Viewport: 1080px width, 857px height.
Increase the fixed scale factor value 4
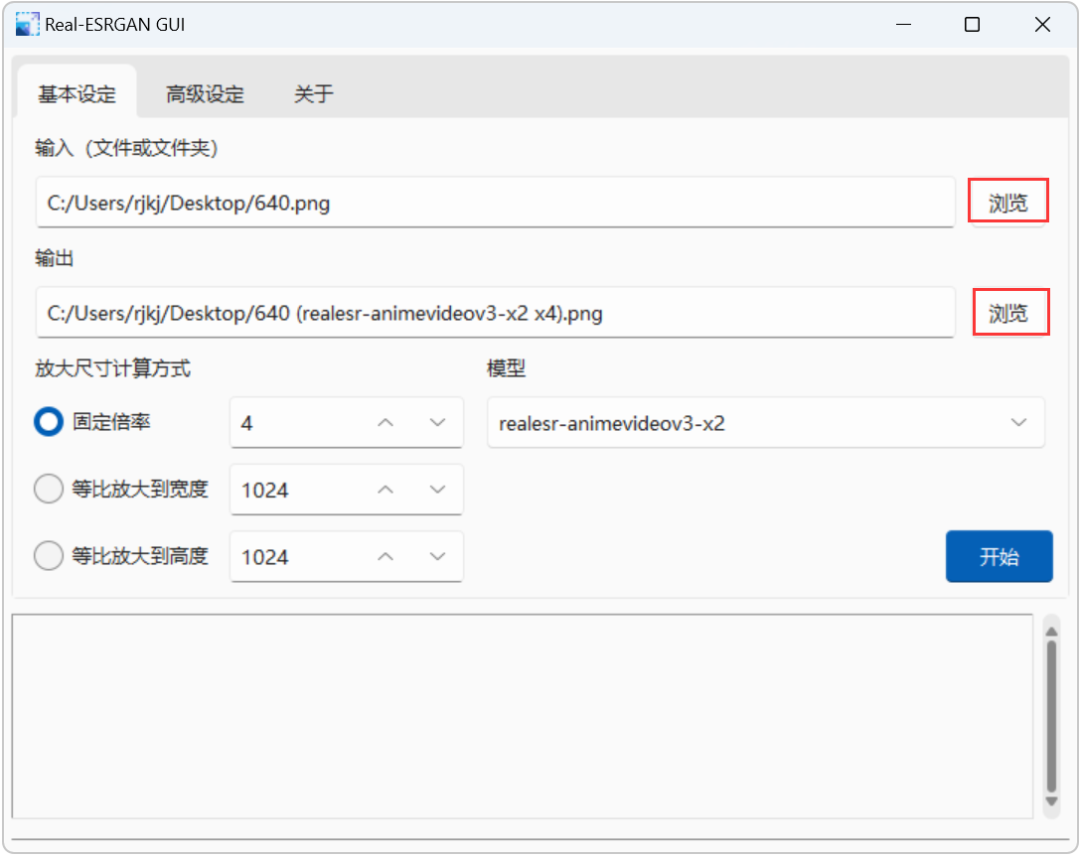[386, 422]
